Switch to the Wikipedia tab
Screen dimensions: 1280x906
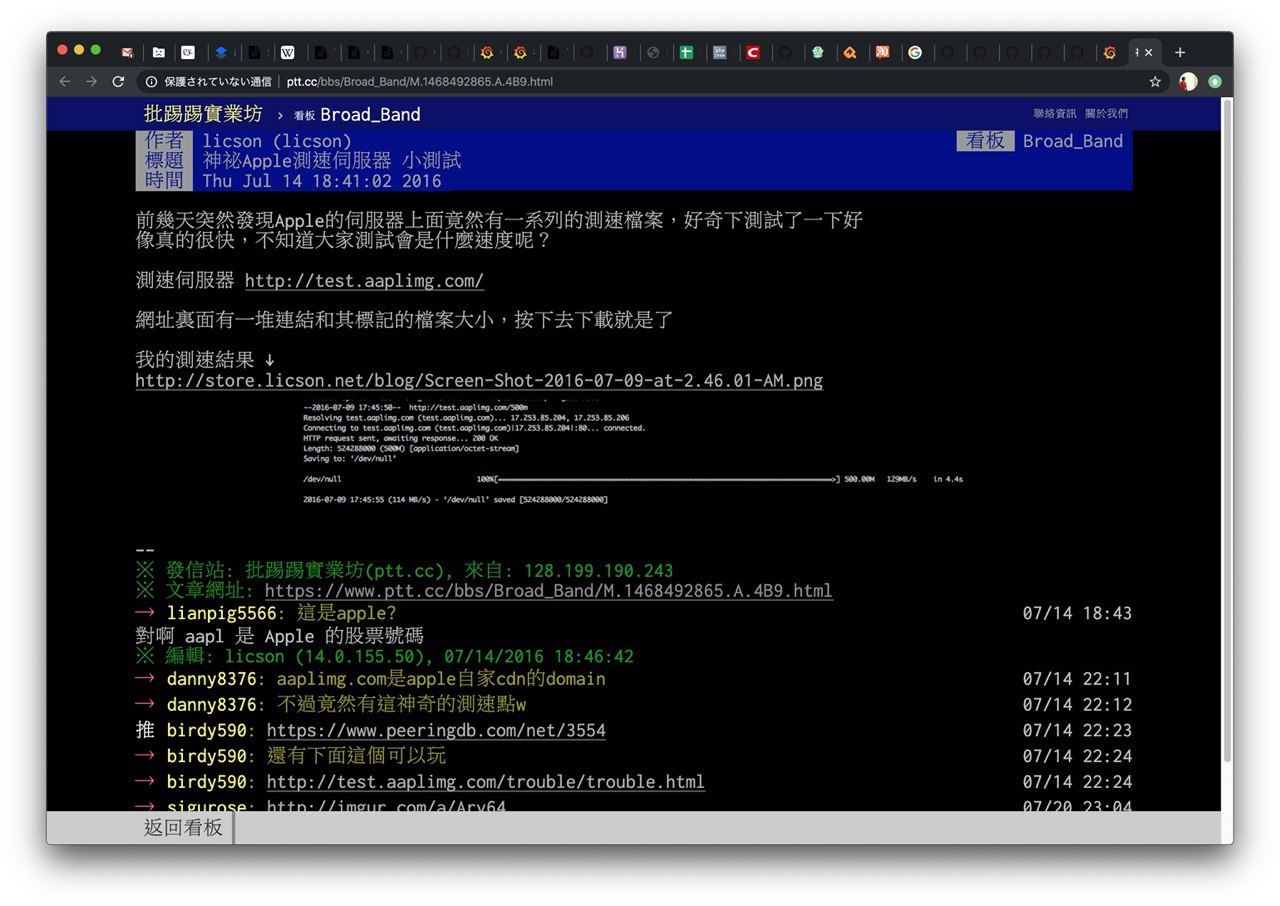(288, 52)
